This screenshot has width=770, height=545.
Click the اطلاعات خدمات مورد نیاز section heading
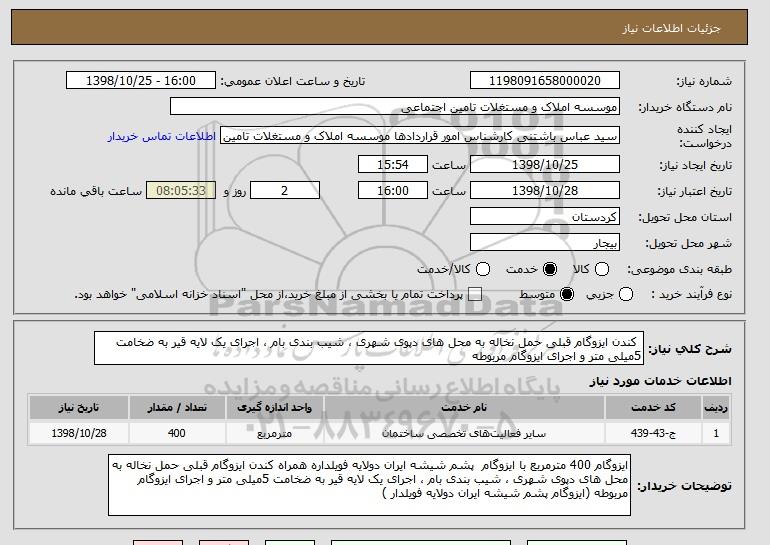660,381
